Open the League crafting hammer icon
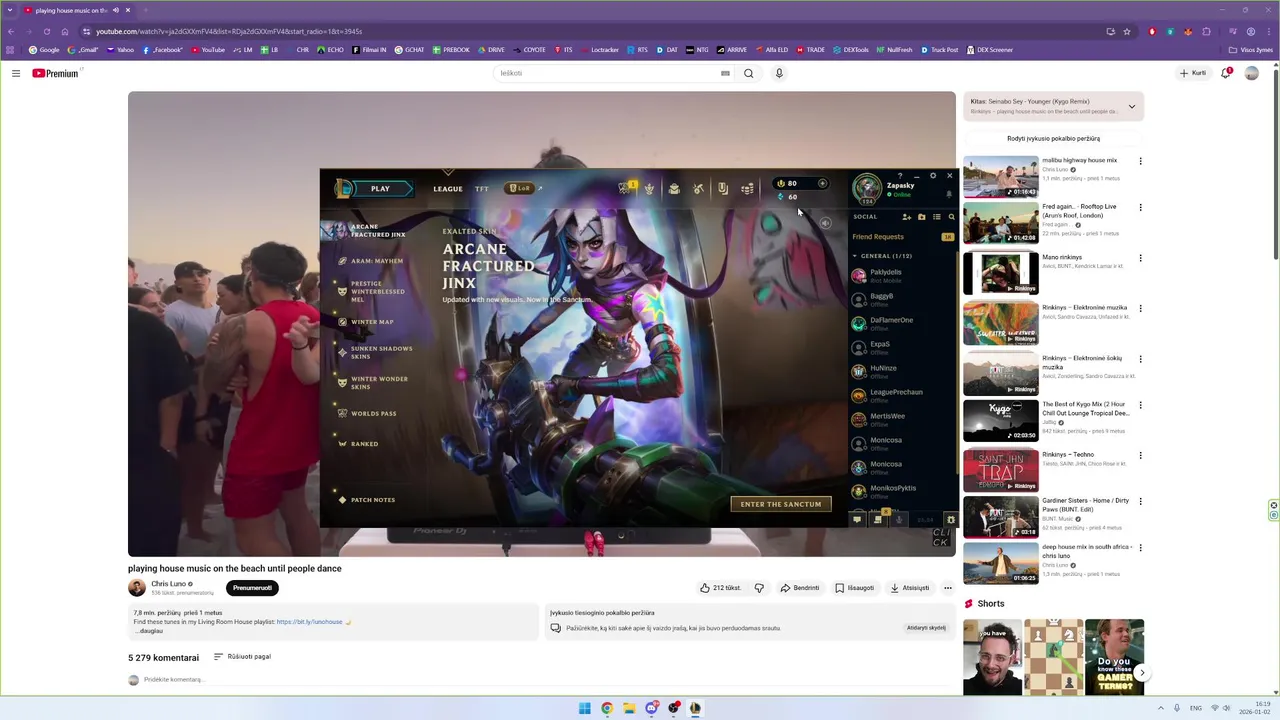The height and width of the screenshot is (720, 1280). pos(698,188)
